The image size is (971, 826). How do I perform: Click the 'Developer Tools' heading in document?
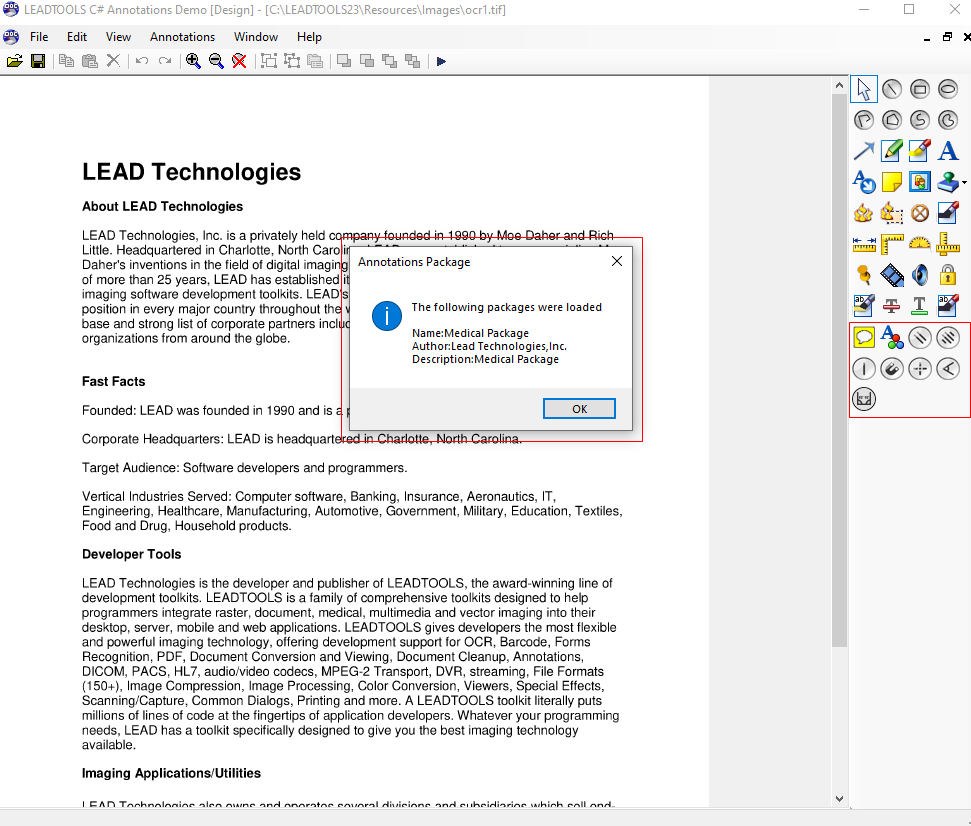131,554
